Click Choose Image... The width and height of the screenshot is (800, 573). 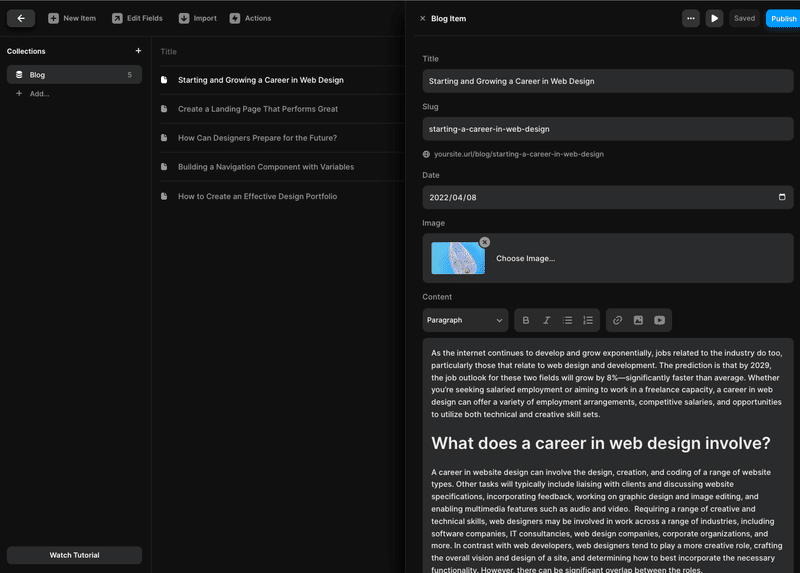526,258
